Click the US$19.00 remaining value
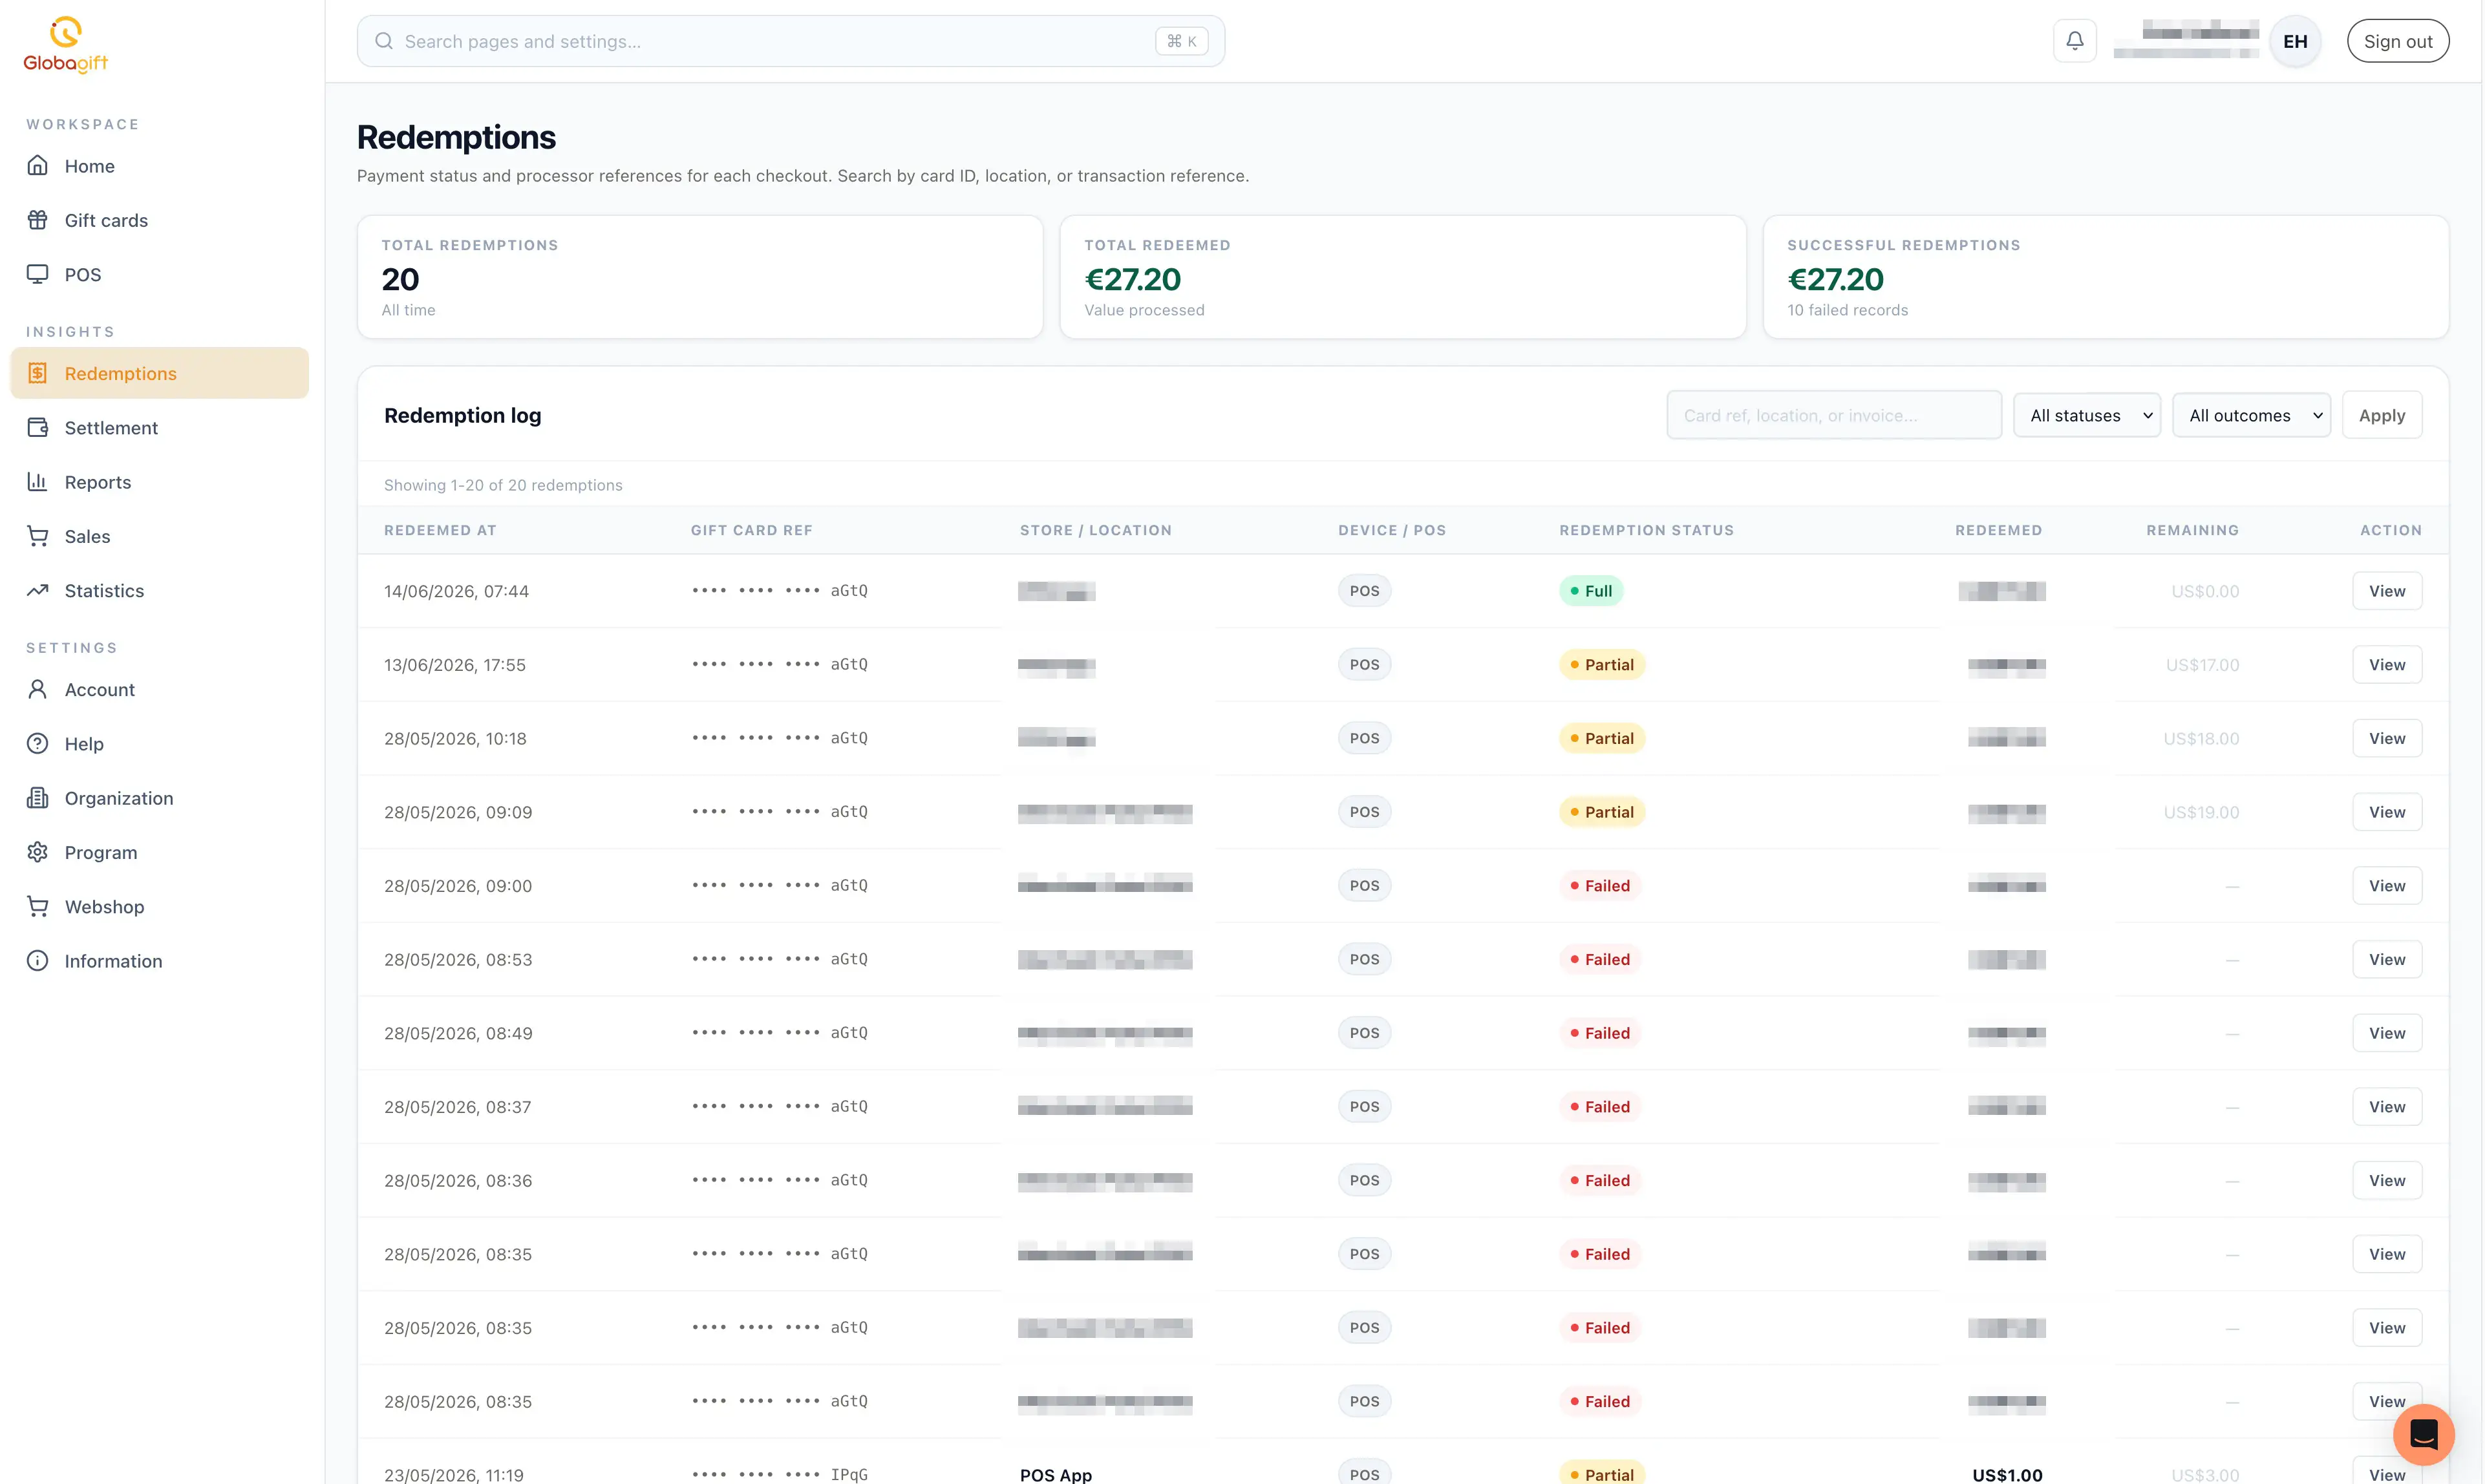The image size is (2485, 1484). coord(2201,812)
